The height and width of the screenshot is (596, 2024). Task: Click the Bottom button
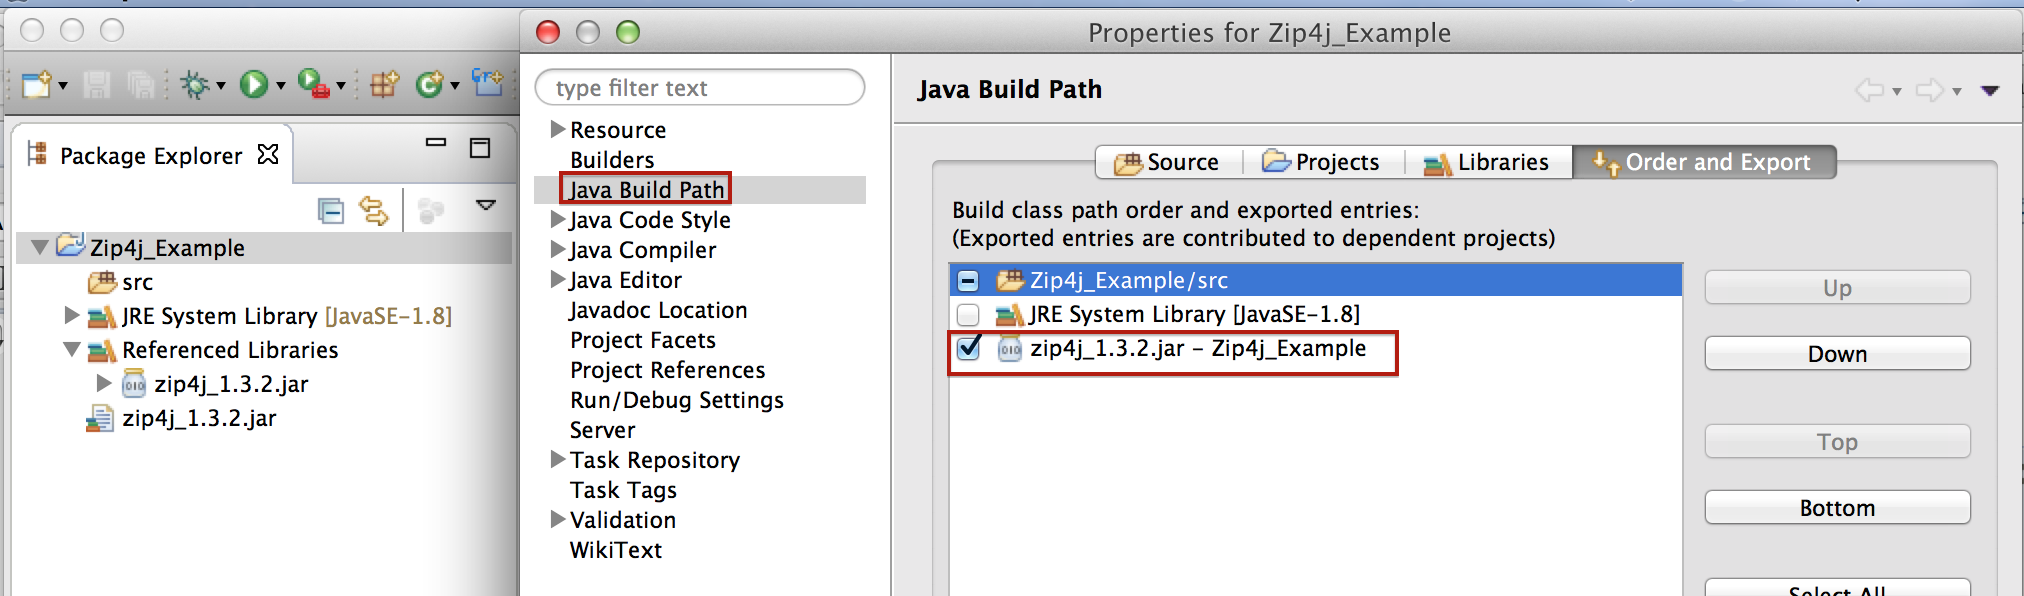[x=1837, y=508]
